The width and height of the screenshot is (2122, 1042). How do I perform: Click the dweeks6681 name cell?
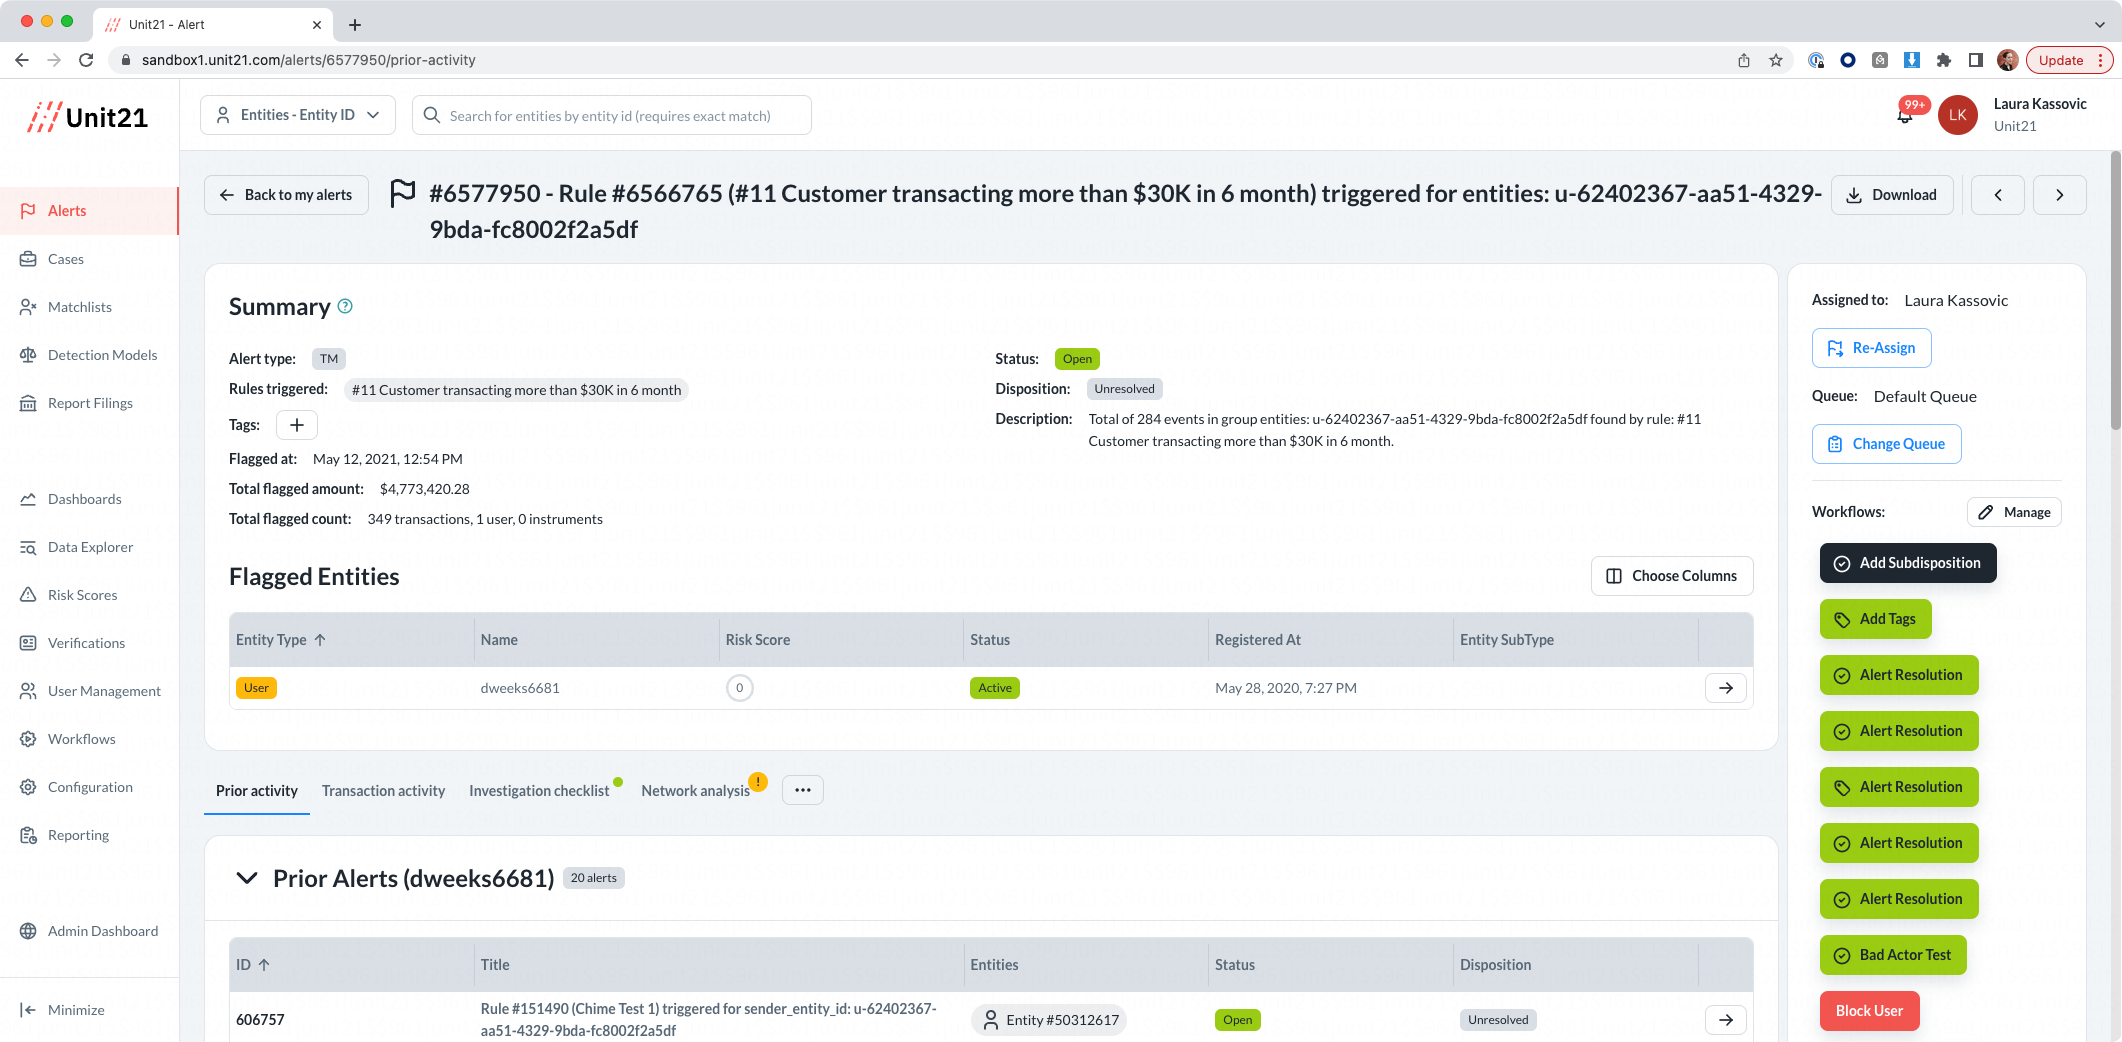(520, 688)
